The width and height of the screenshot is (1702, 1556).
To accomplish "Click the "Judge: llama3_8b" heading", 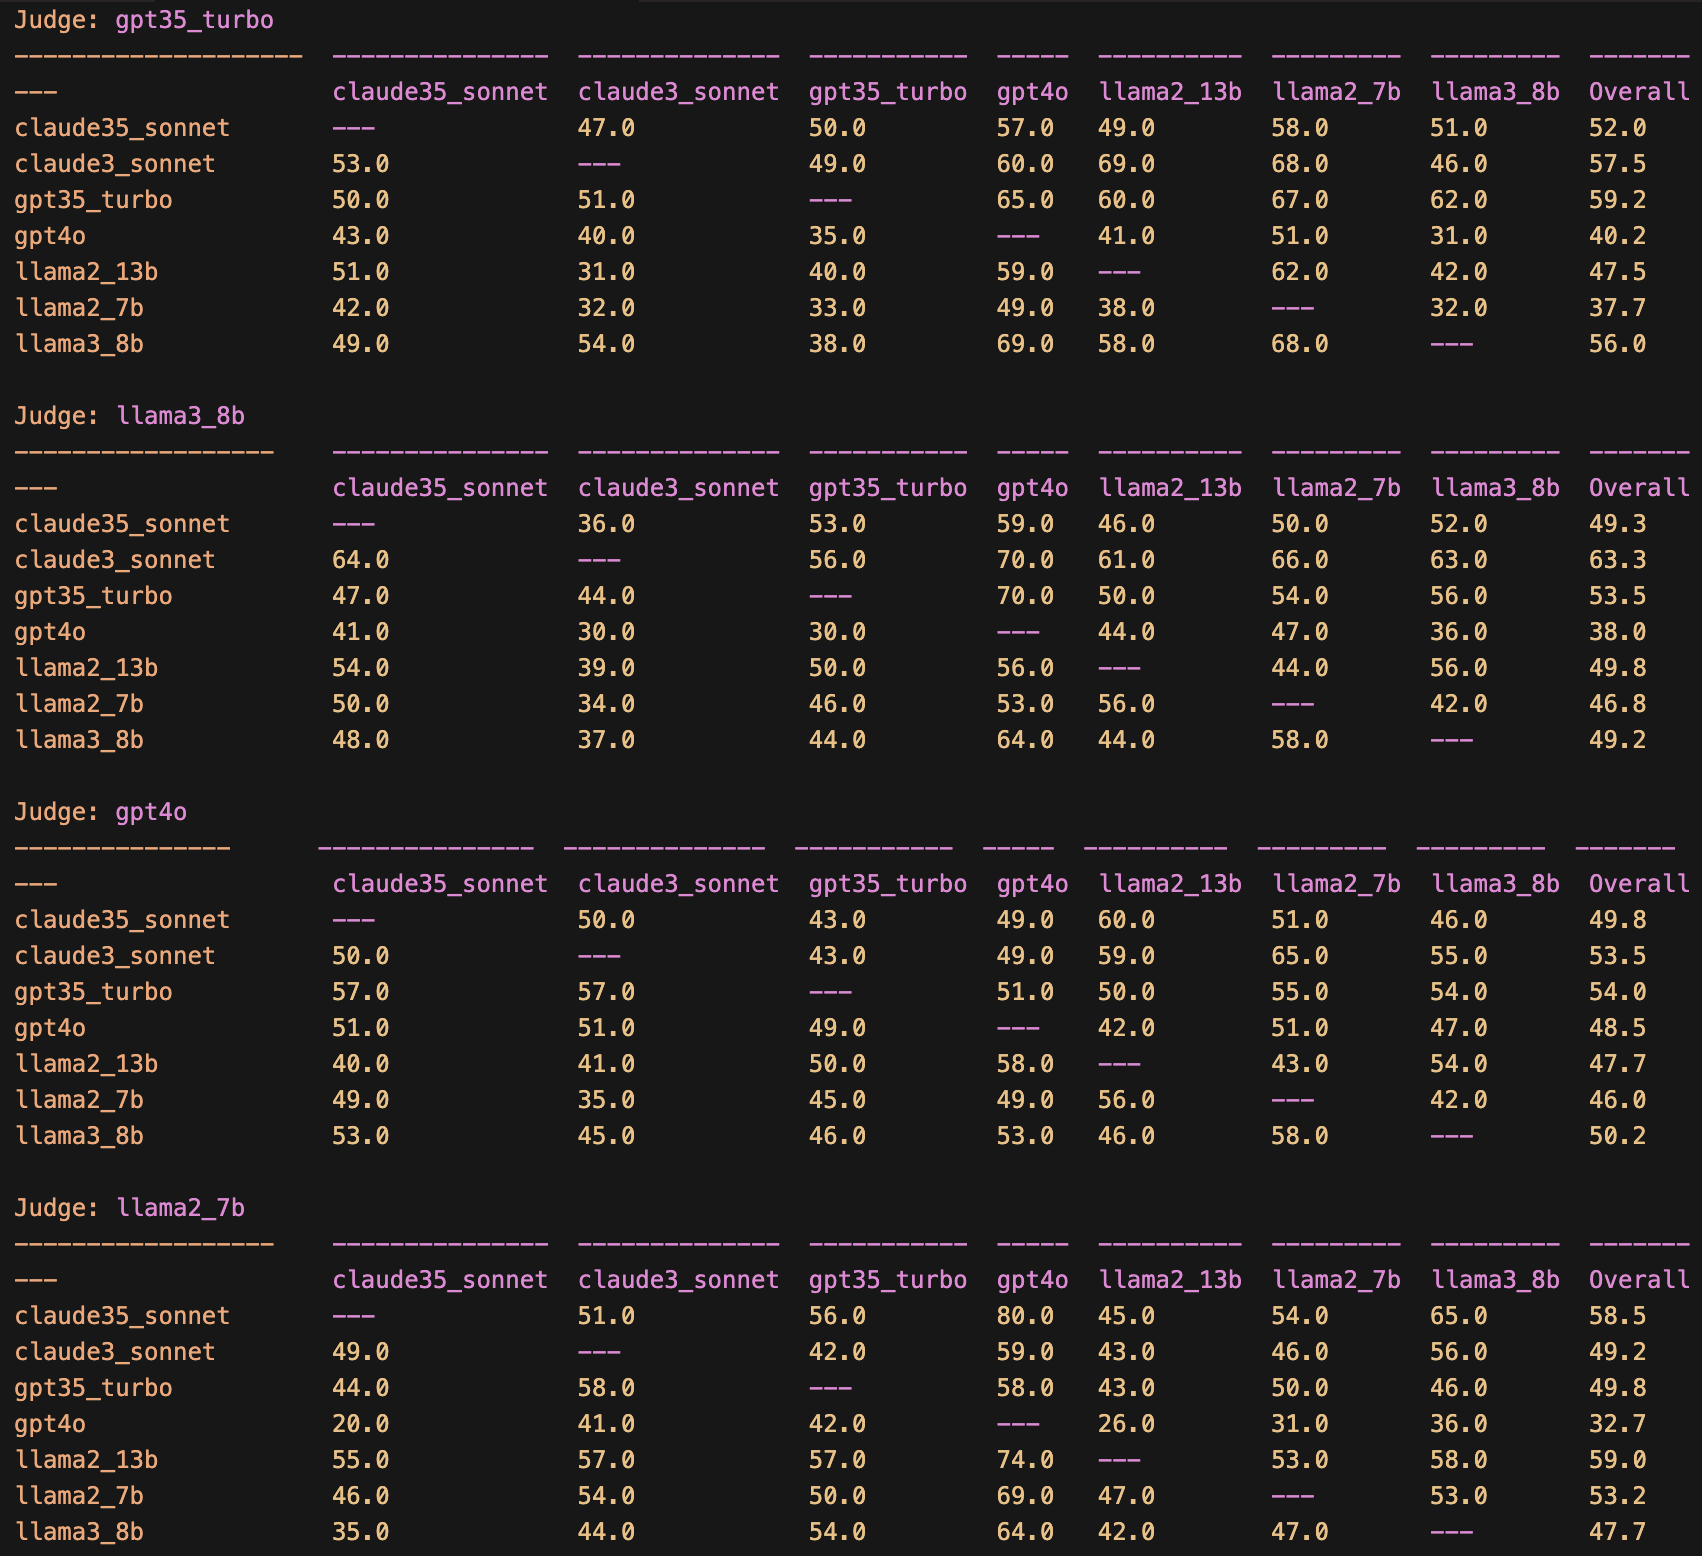I will click(129, 416).
